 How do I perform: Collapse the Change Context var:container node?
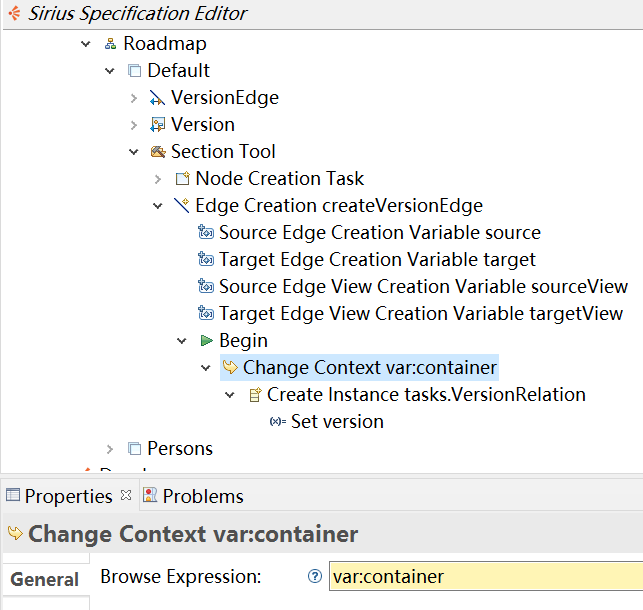[206, 368]
